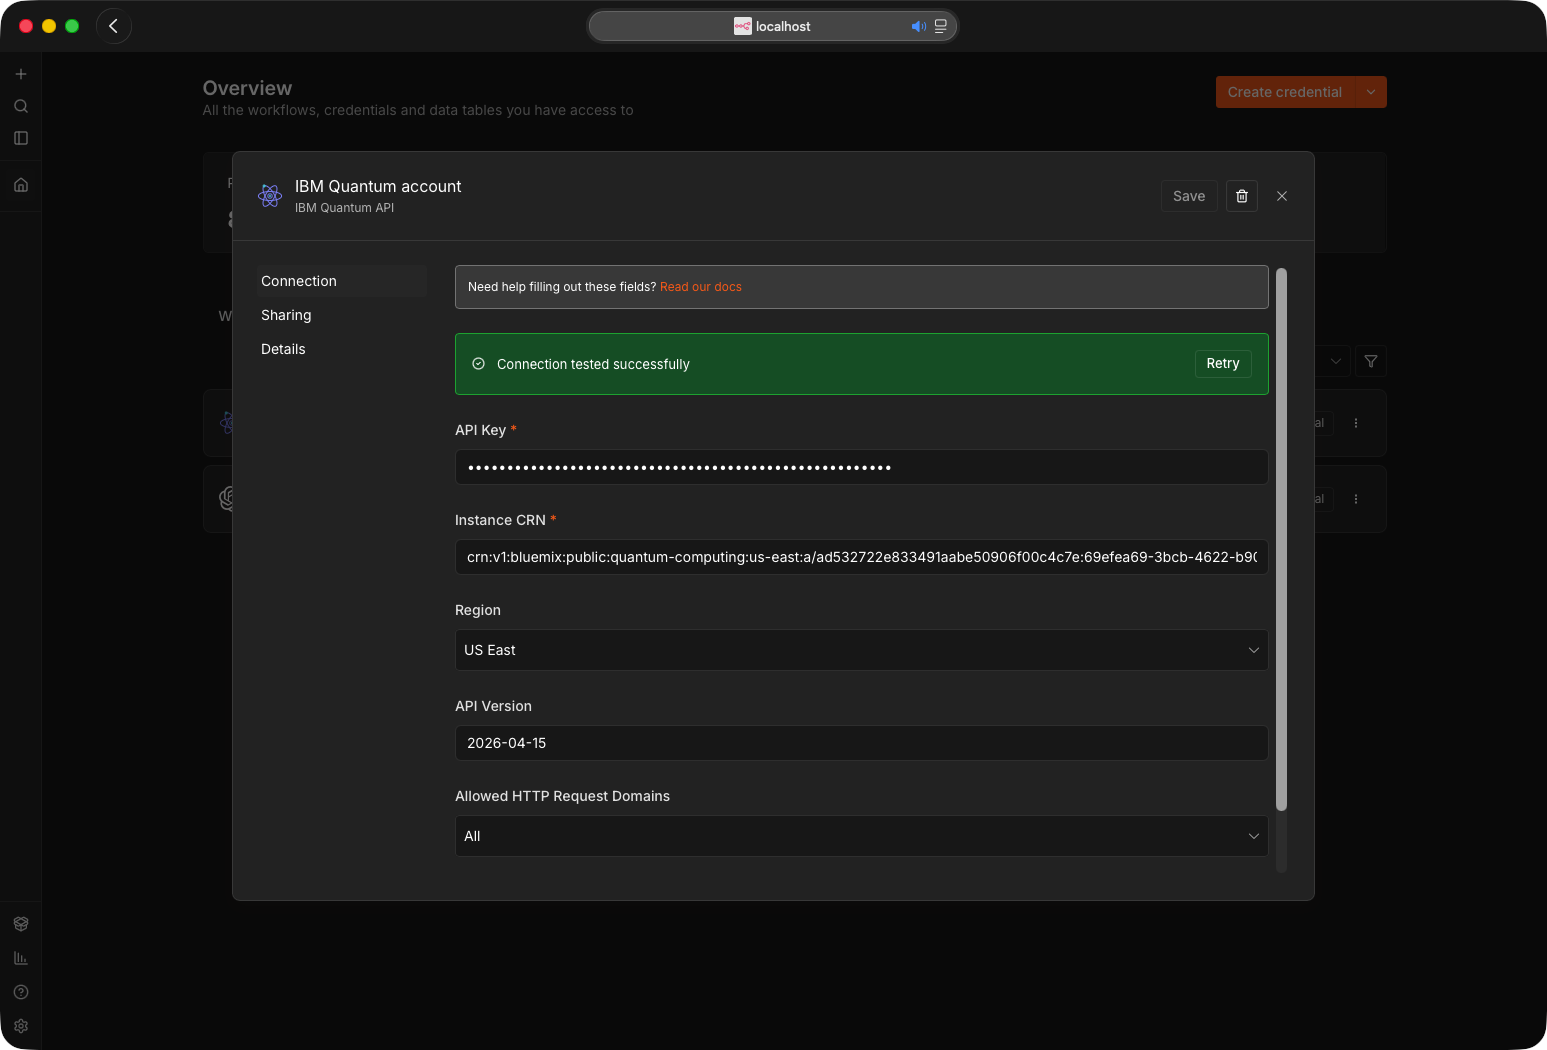Open the bar chart insights icon

(x=21, y=958)
